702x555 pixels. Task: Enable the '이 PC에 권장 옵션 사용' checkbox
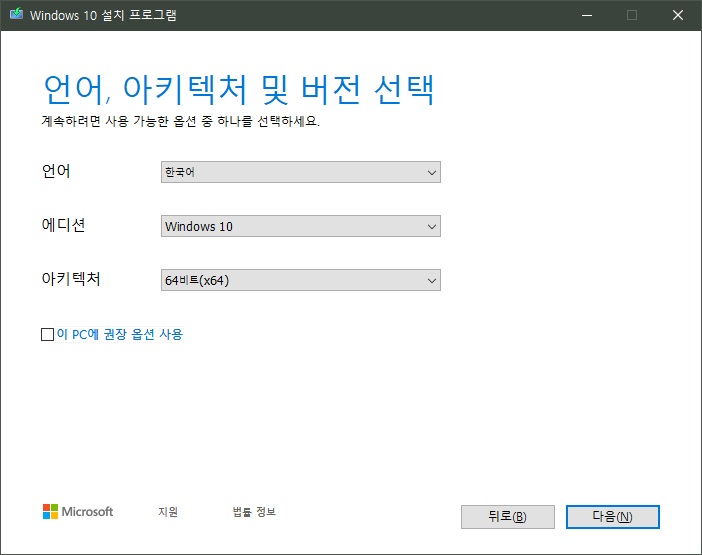click(x=47, y=334)
